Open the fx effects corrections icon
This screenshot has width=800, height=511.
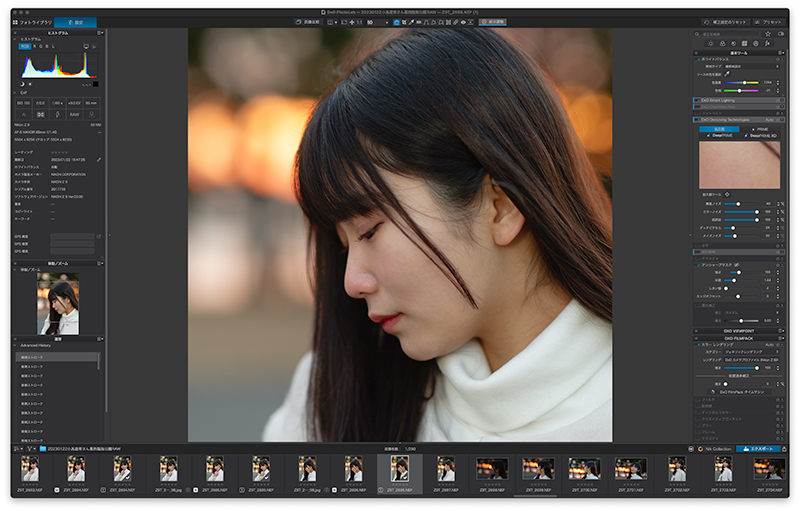click(767, 44)
